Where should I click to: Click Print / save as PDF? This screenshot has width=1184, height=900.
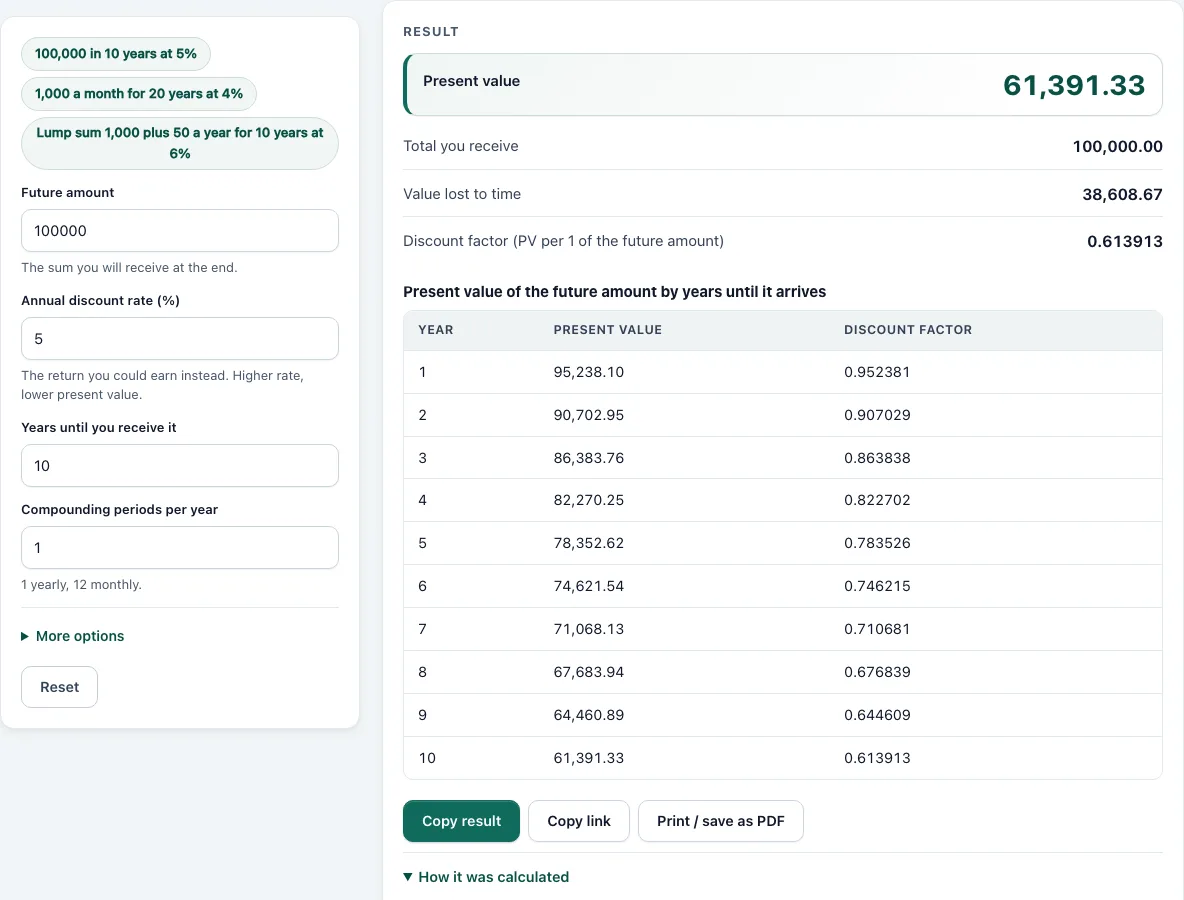[720, 821]
